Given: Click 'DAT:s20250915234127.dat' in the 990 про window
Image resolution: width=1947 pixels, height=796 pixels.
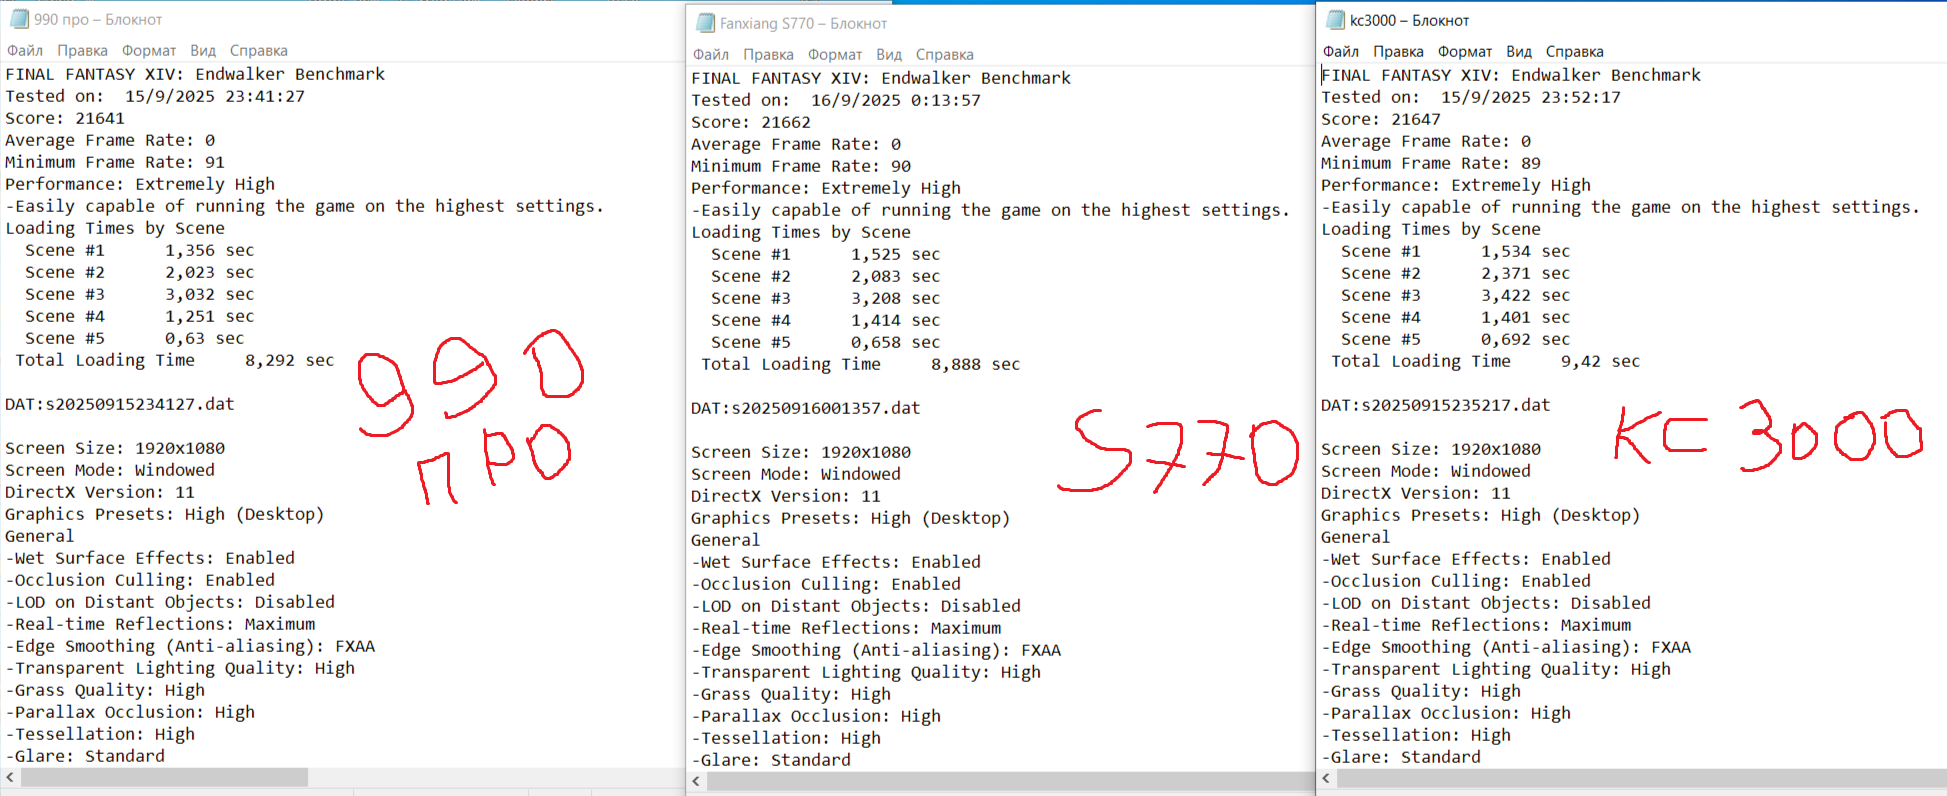Looking at the screenshot, I should tap(120, 404).
